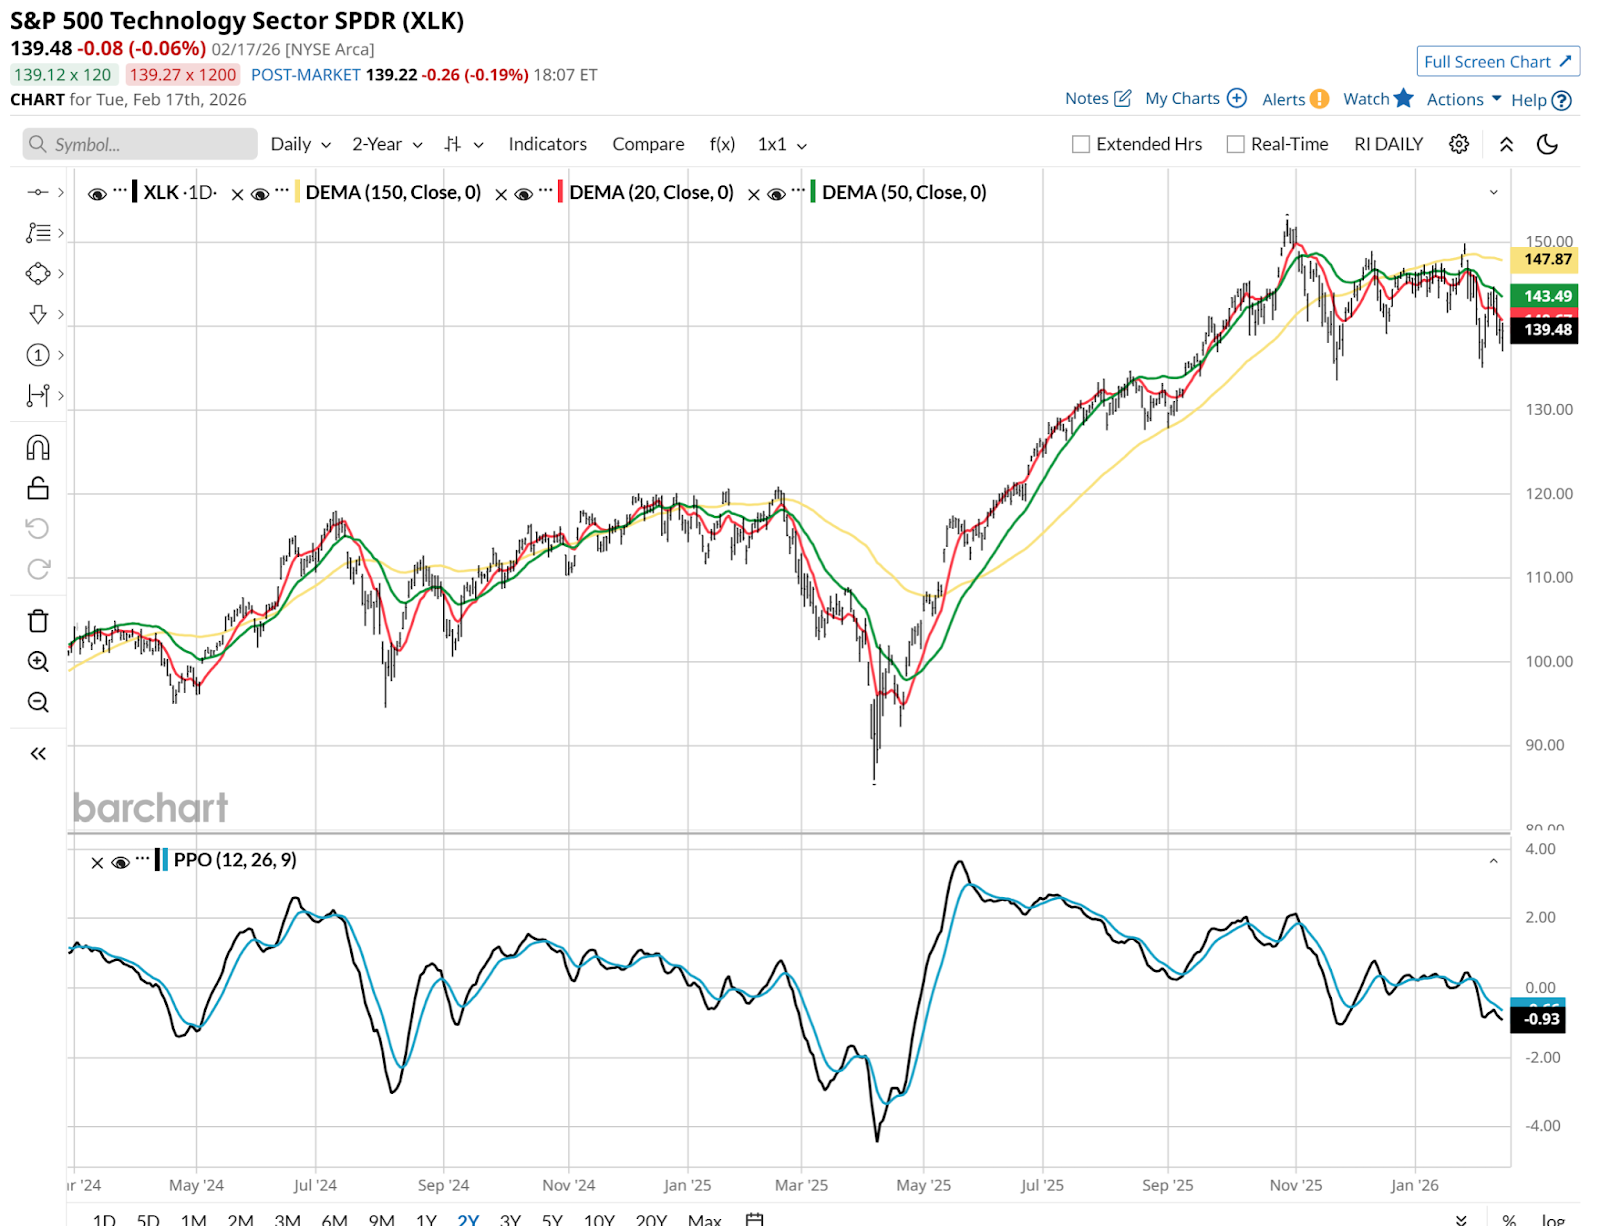Enable the Extended Hrs checkbox
This screenshot has width=1600, height=1226.
pyautogui.click(x=1081, y=144)
